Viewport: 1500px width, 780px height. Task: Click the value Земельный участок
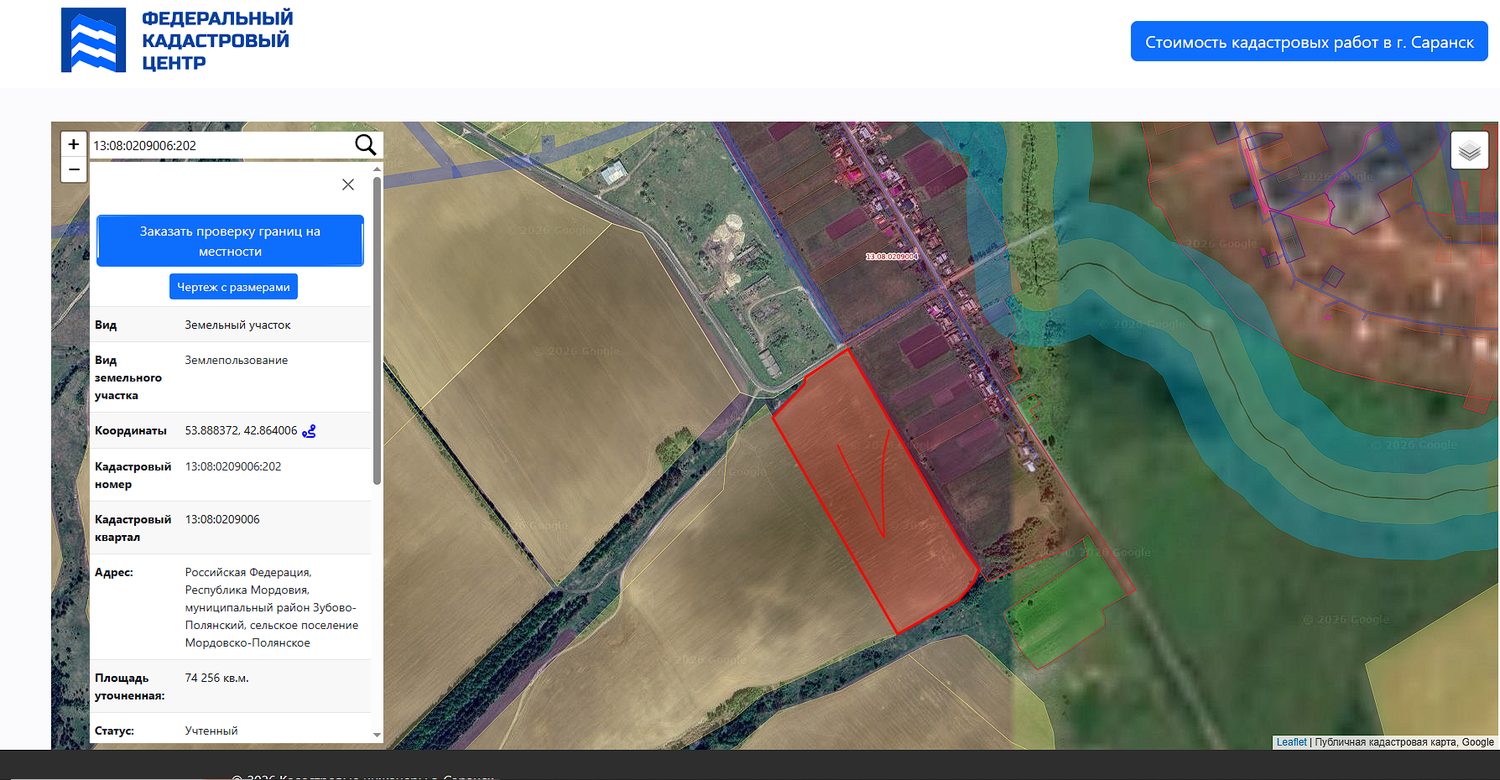coord(238,325)
